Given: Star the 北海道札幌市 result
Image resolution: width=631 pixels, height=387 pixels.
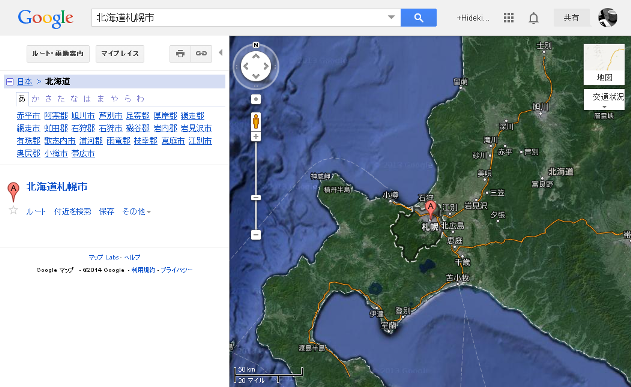Looking at the screenshot, I should 13,210.
